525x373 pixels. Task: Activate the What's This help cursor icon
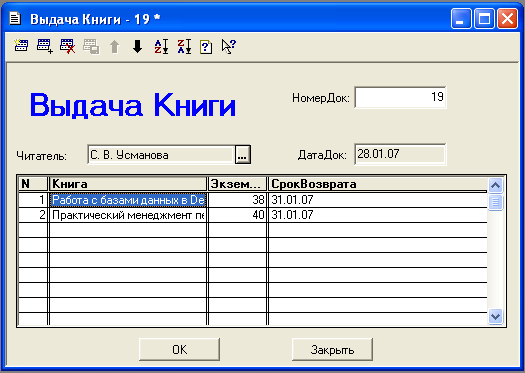(229, 46)
